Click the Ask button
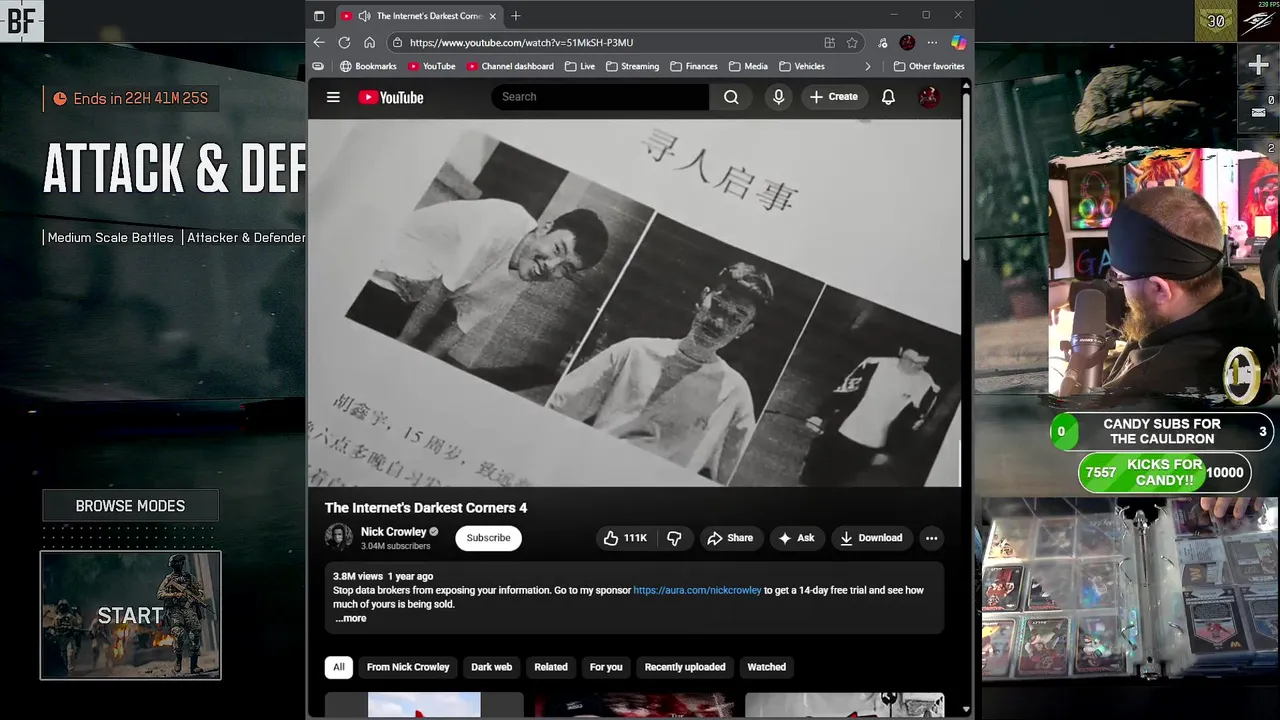This screenshot has height=720, width=1280. coord(796,538)
